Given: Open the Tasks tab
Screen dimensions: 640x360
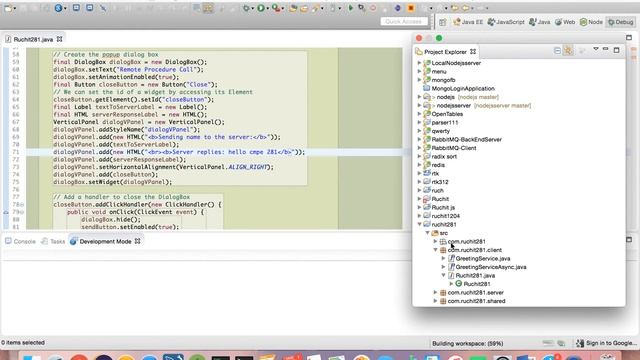Looking at the screenshot, I should [53, 241].
